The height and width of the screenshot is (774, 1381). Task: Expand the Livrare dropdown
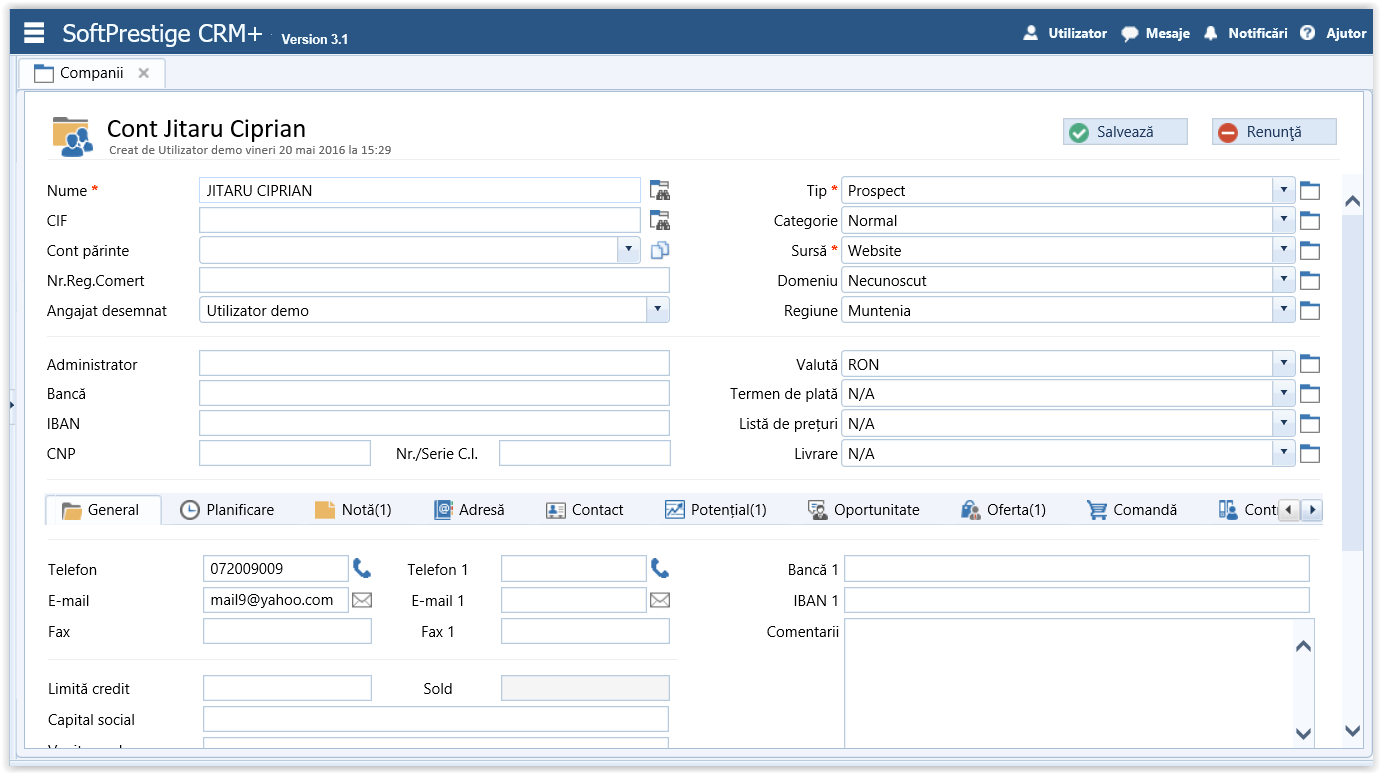pos(1284,454)
